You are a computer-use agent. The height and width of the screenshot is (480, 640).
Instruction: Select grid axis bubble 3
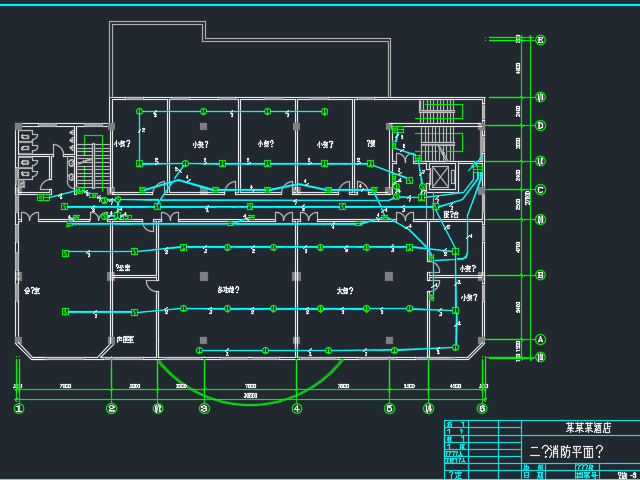tap(204, 408)
